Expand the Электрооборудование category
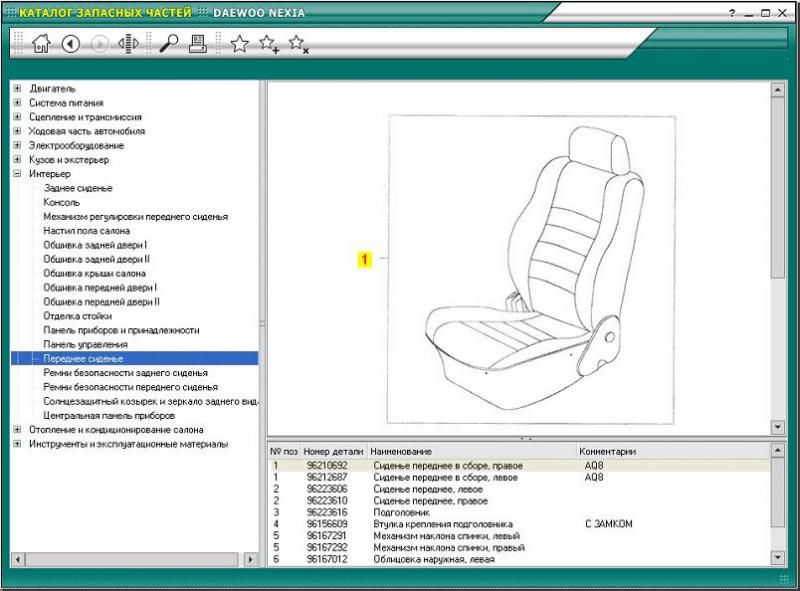 (17, 145)
